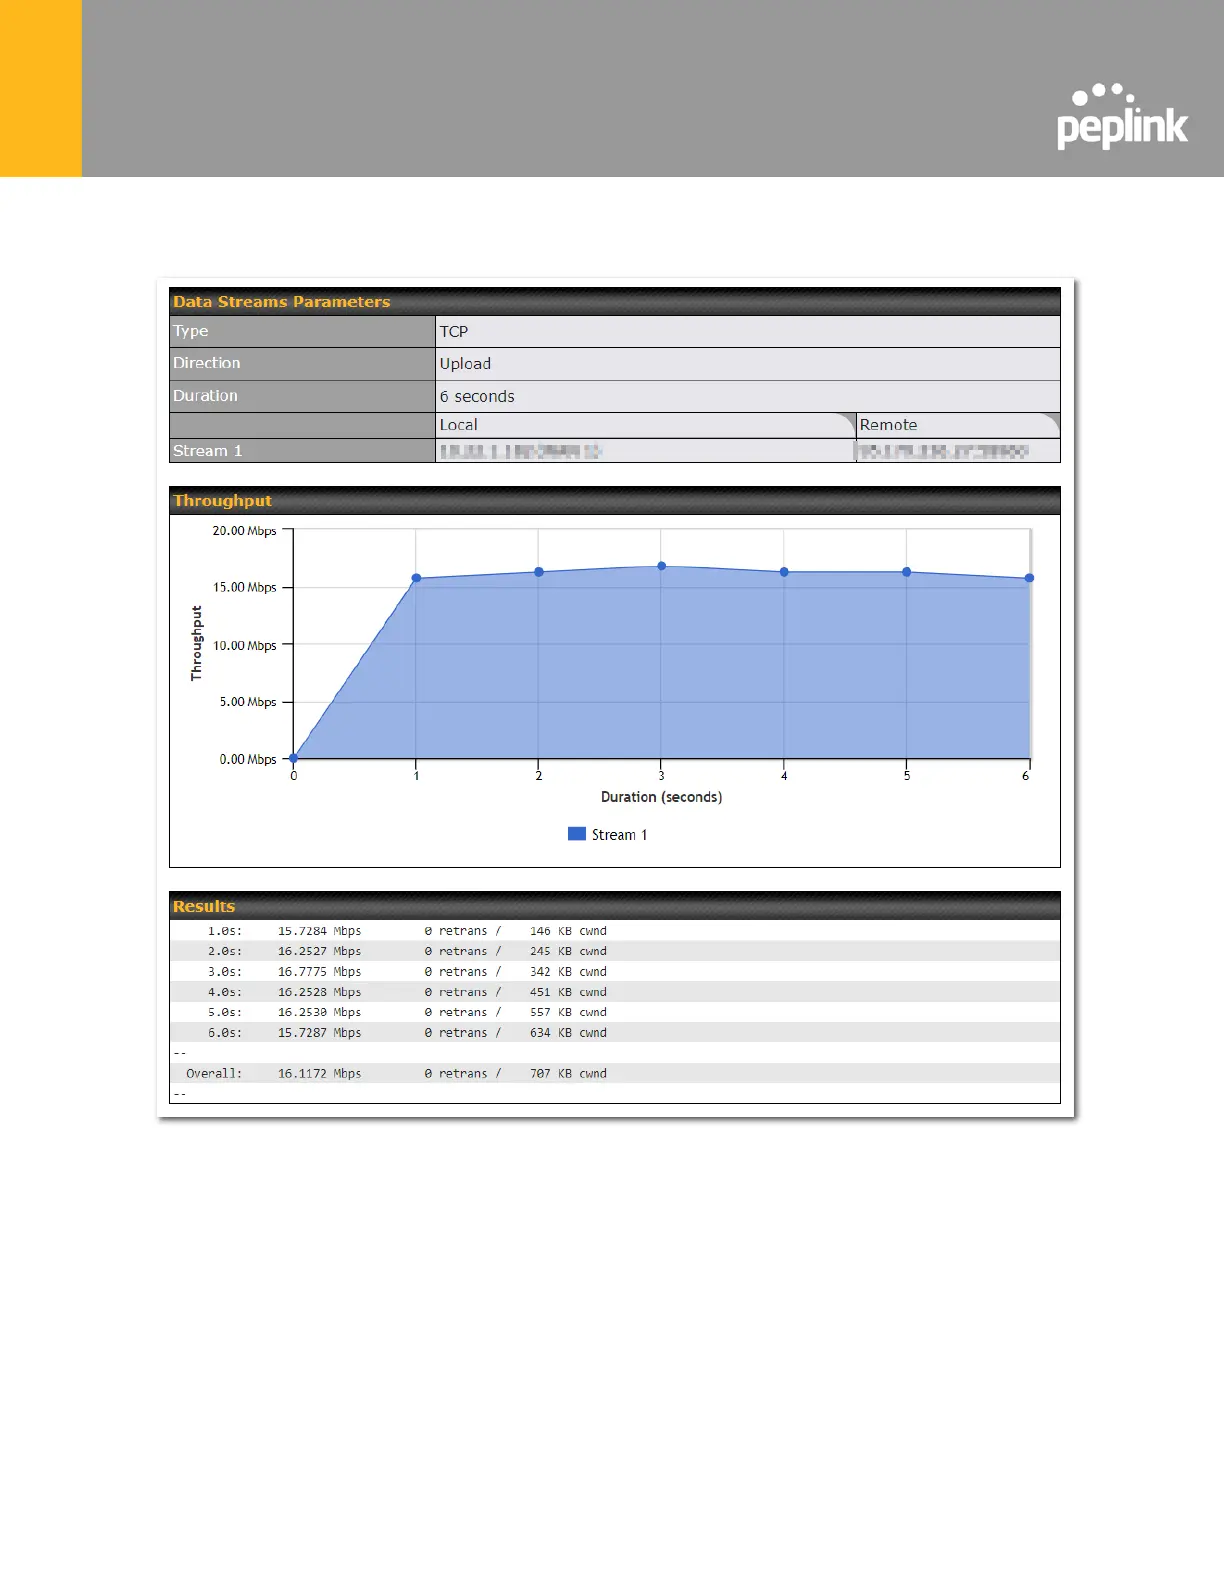Click the data point at 4 seconds

(x=784, y=572)
